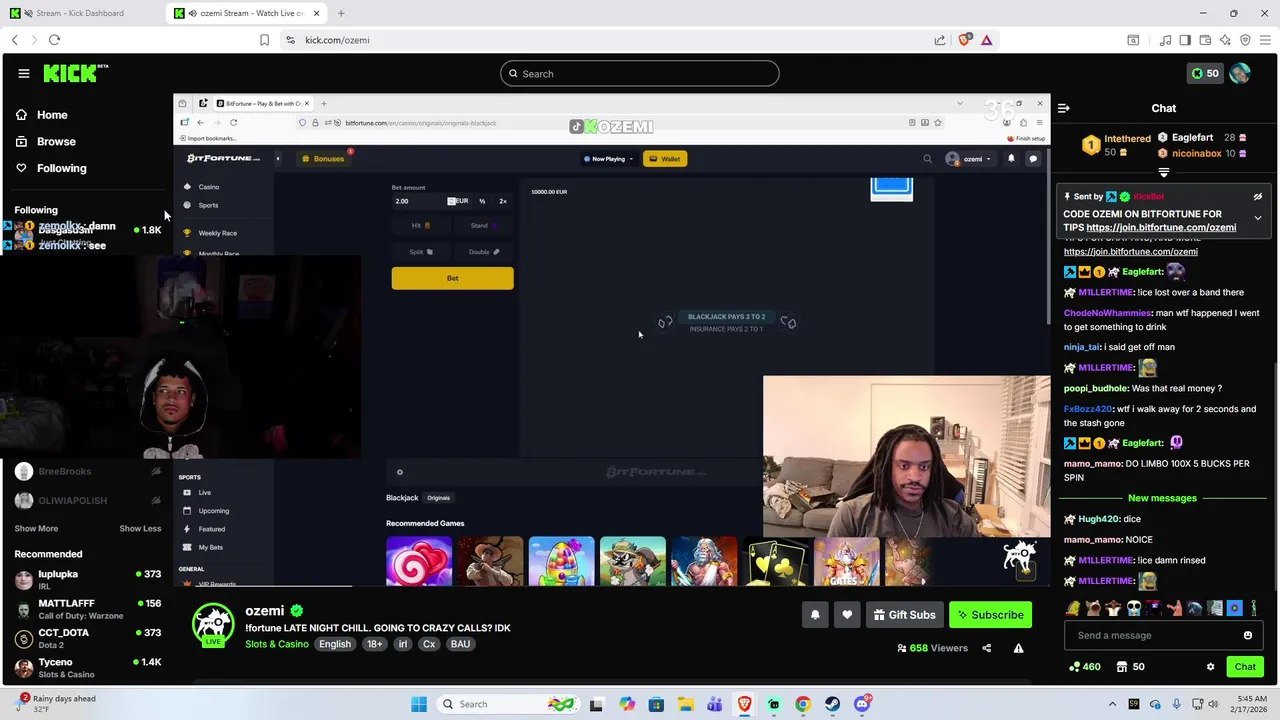Click the Brave Rewards triangle icon
This screenshot has height=720, width=1280.
click(986, 40)
